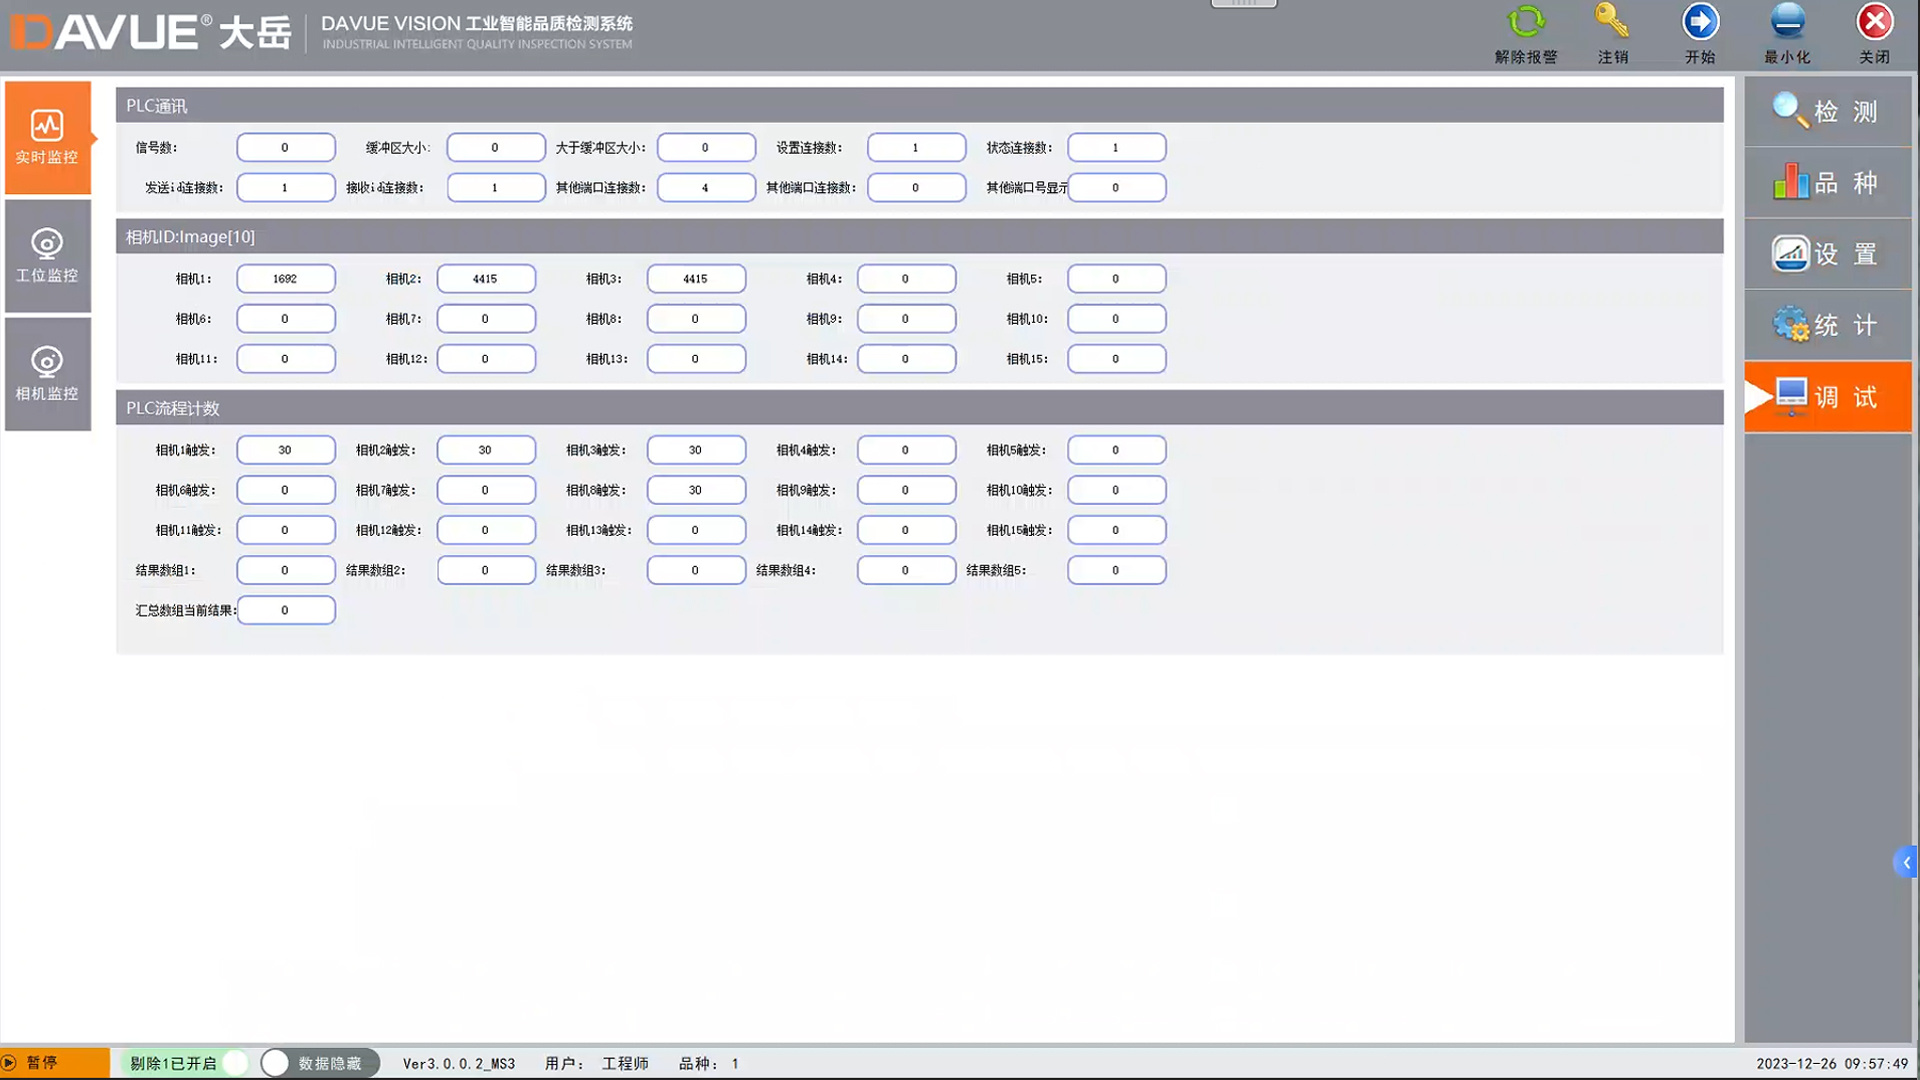The image size is (1920, 1080).
Task: Click the 相机3触发 field showing 30
Action: point(696,450)
